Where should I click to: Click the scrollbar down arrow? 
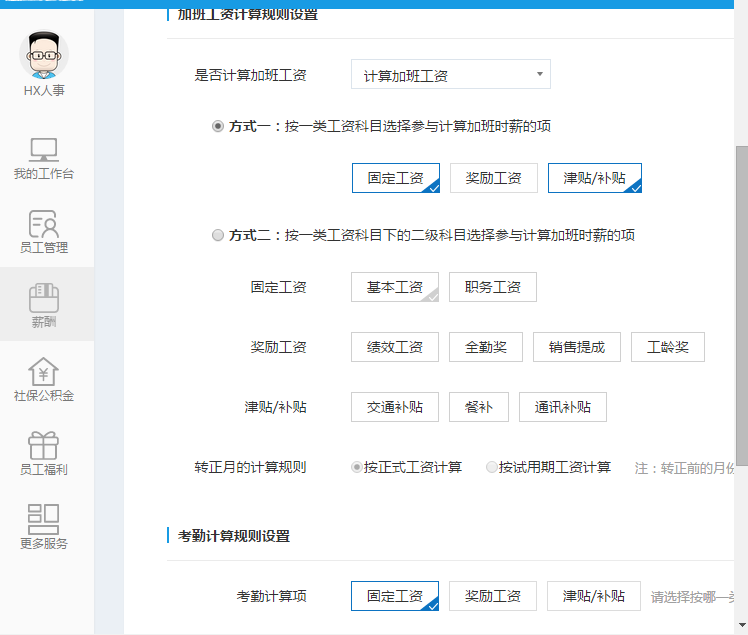(x=742, y=625)
